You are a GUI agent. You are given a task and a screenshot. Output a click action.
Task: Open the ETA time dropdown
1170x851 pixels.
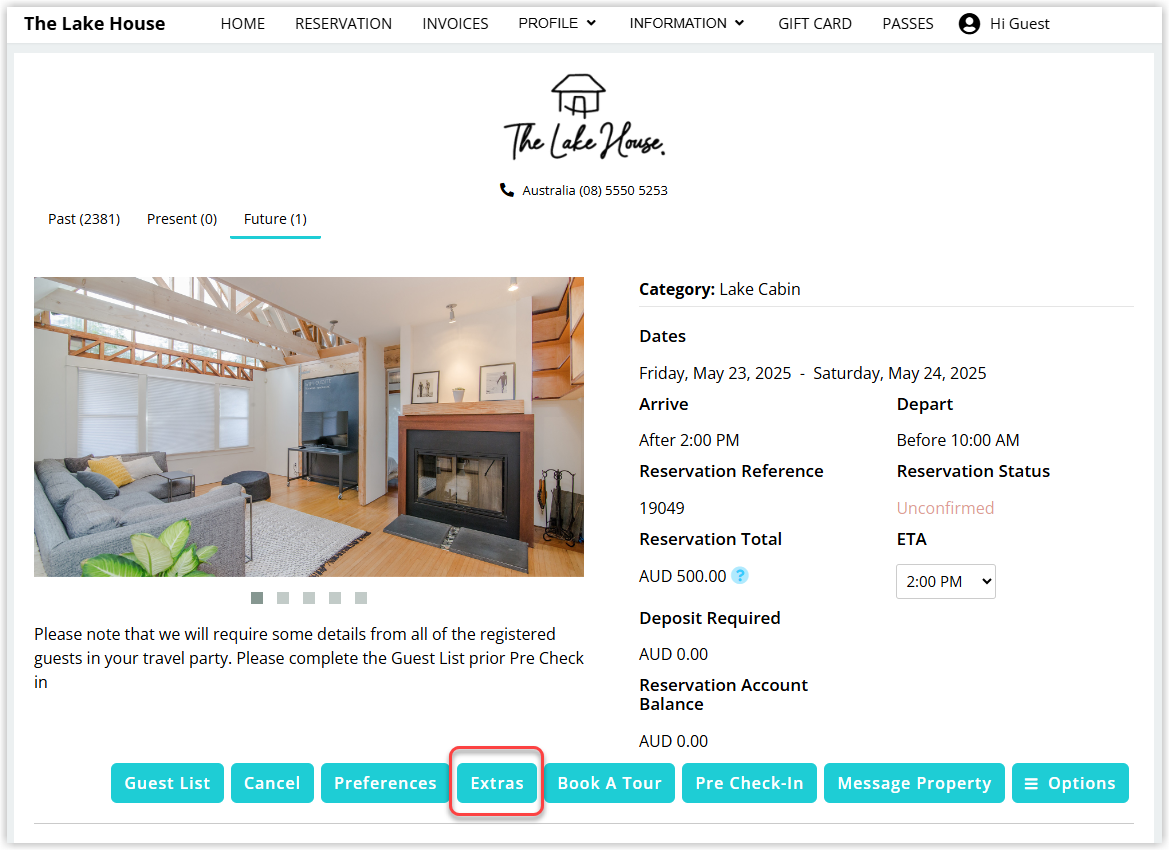click(945, 582)
